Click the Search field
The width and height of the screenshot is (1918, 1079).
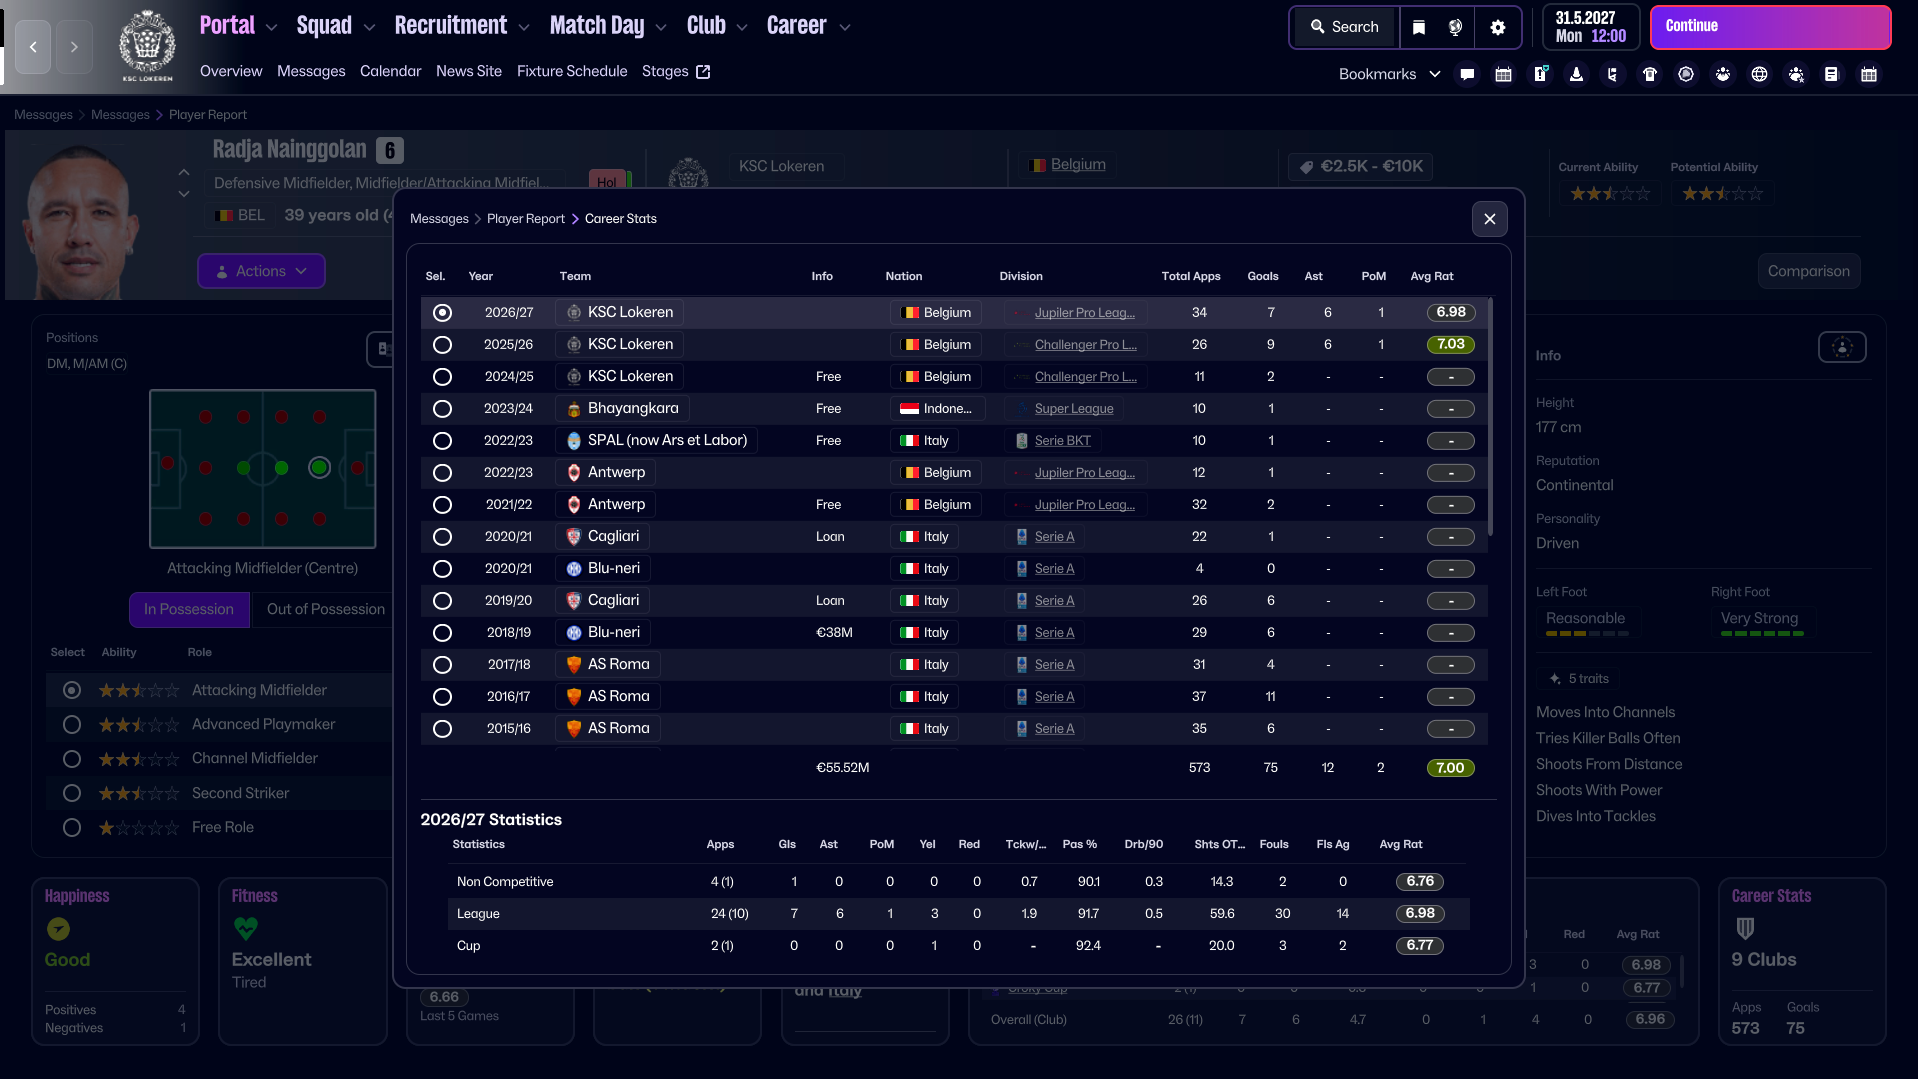pos(1343,27)
